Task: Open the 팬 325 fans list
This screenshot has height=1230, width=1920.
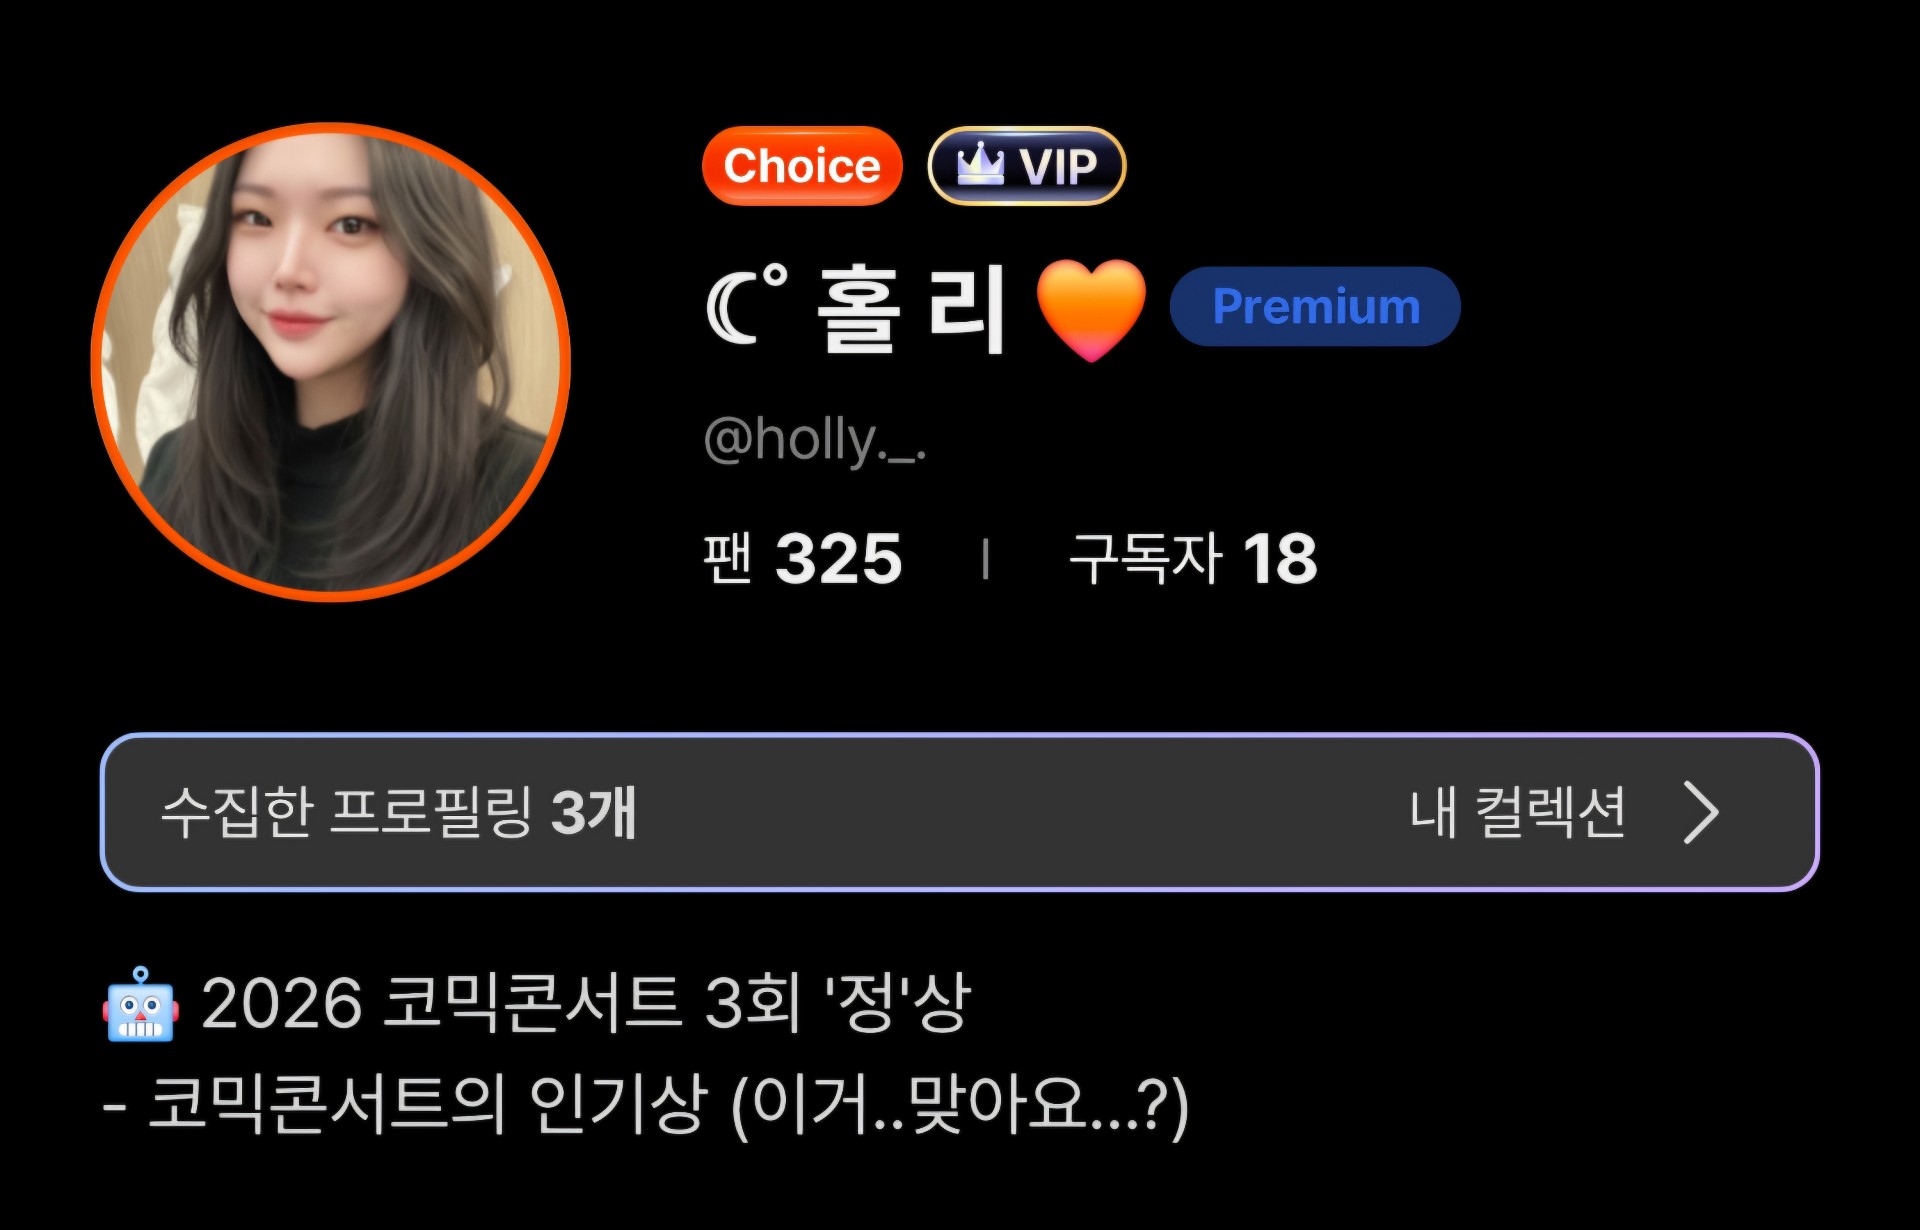Action: pos(802,558)
